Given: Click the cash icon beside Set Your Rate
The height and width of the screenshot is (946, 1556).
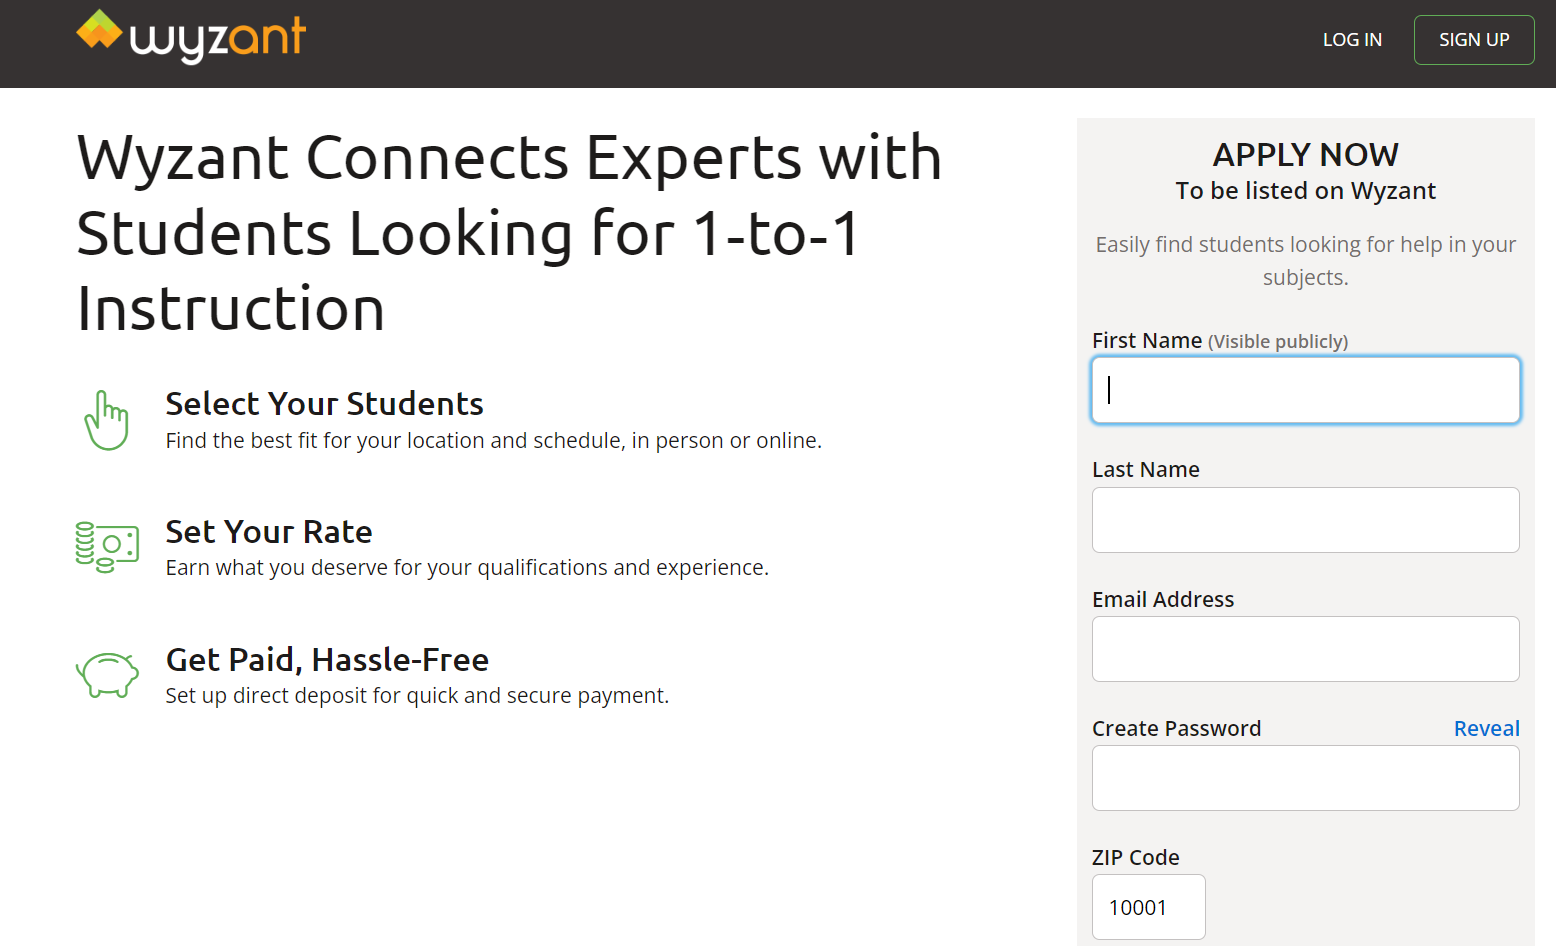Looking at the screenshot, I should (x=107, y=547).
